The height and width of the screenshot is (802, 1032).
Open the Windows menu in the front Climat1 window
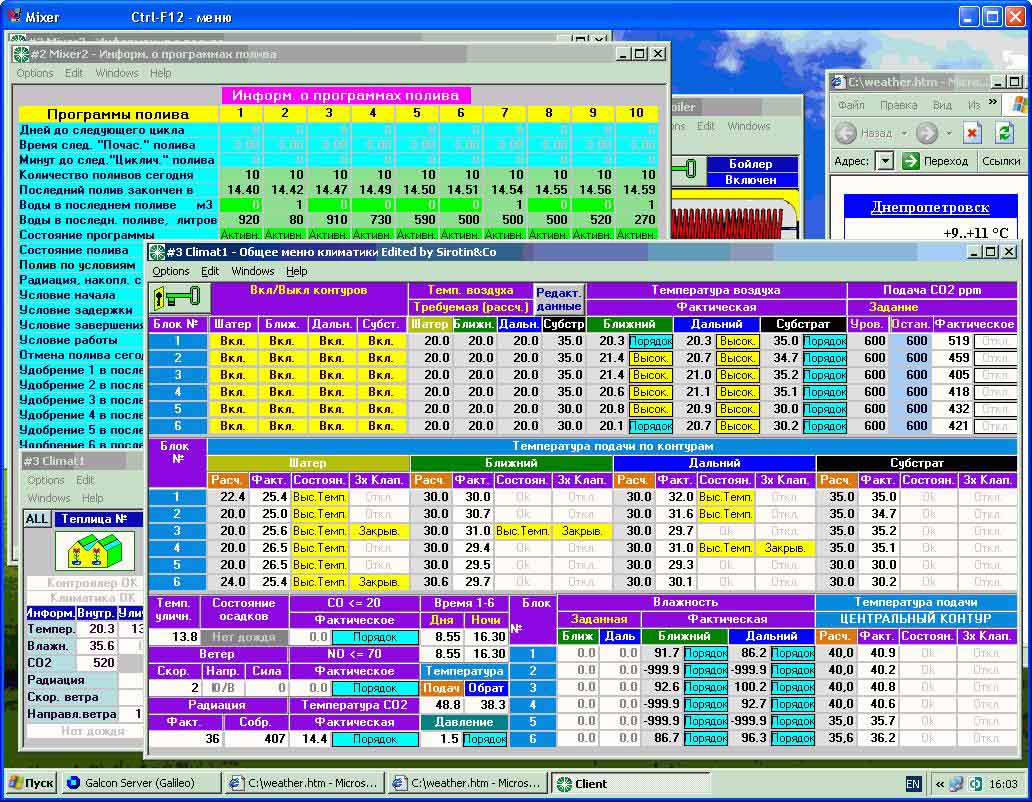tap(253, 271)
